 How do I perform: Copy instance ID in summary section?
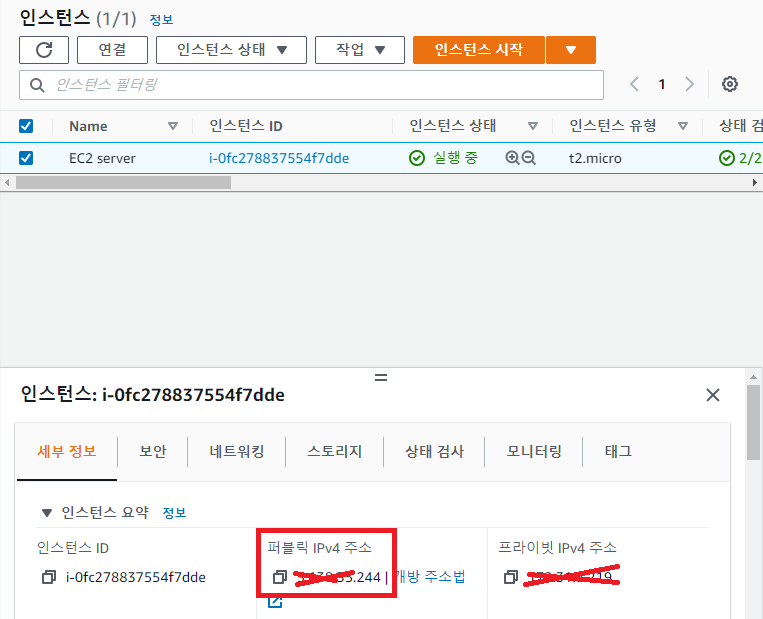pyautogui.click(x=49, y=577)
